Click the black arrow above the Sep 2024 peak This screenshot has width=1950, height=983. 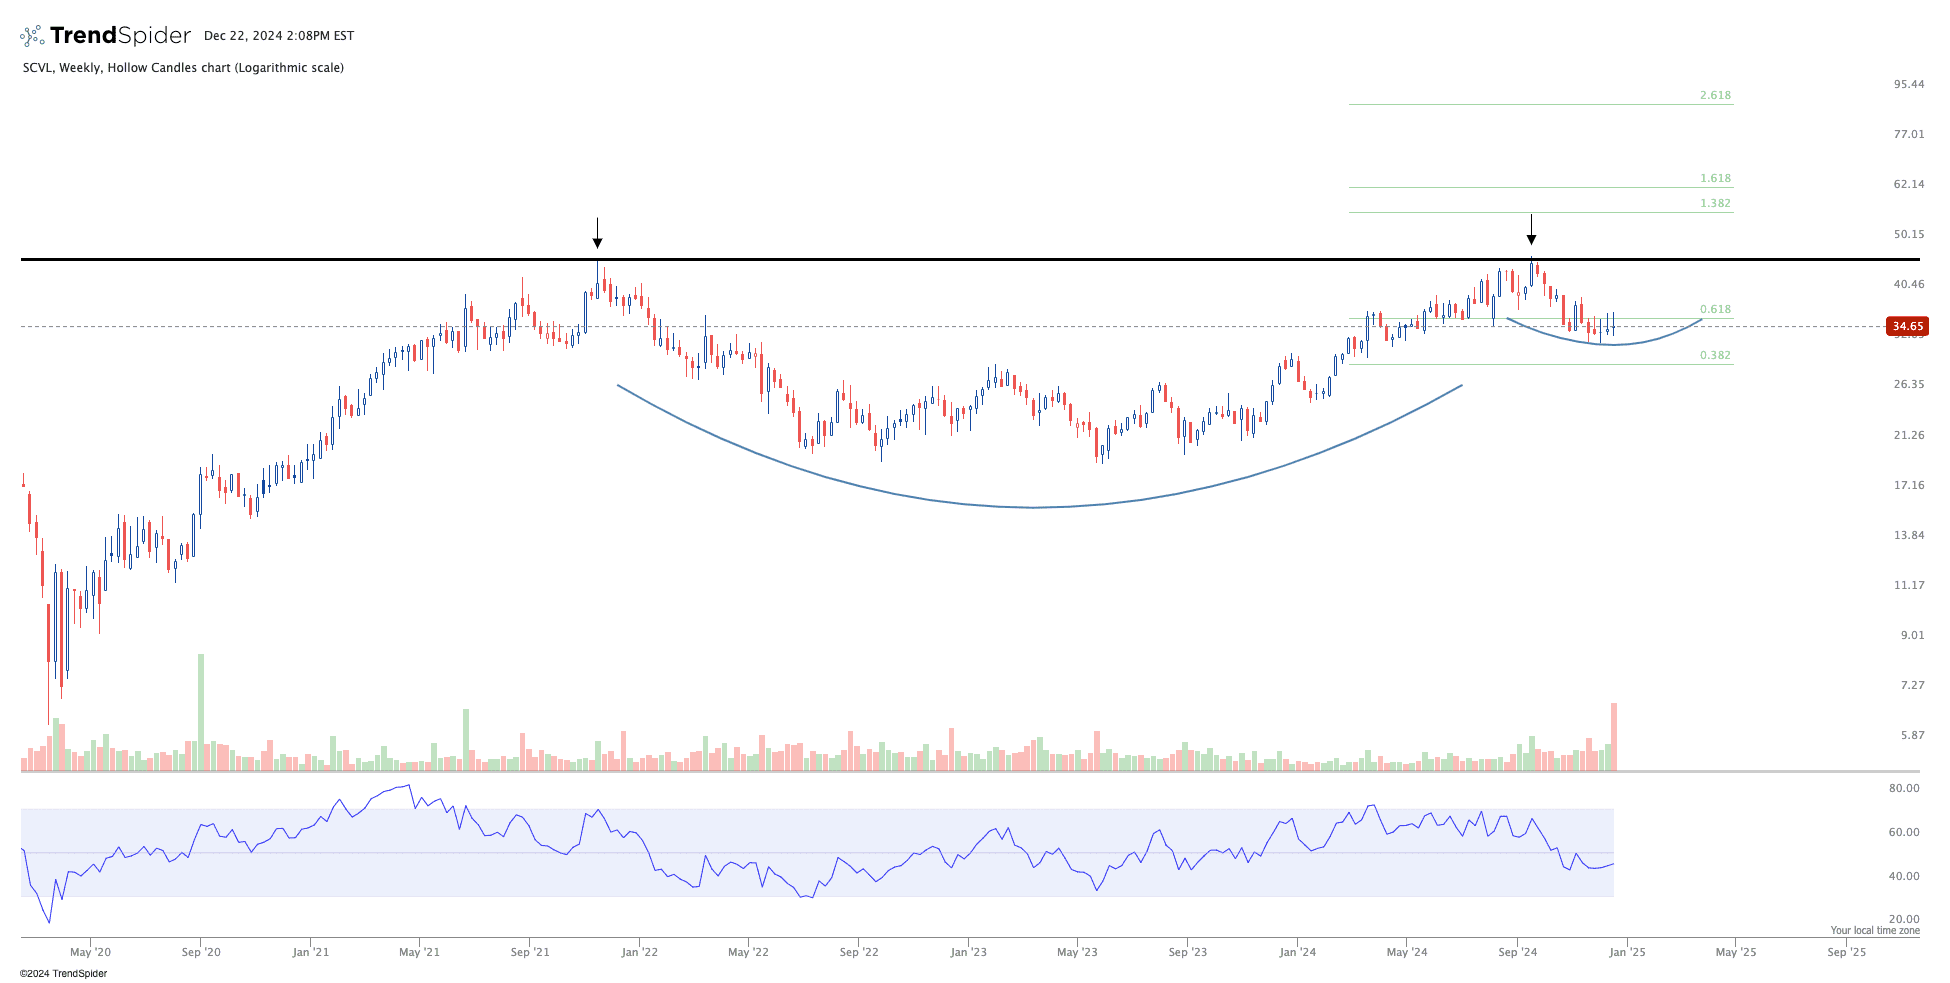point(1531,230)
